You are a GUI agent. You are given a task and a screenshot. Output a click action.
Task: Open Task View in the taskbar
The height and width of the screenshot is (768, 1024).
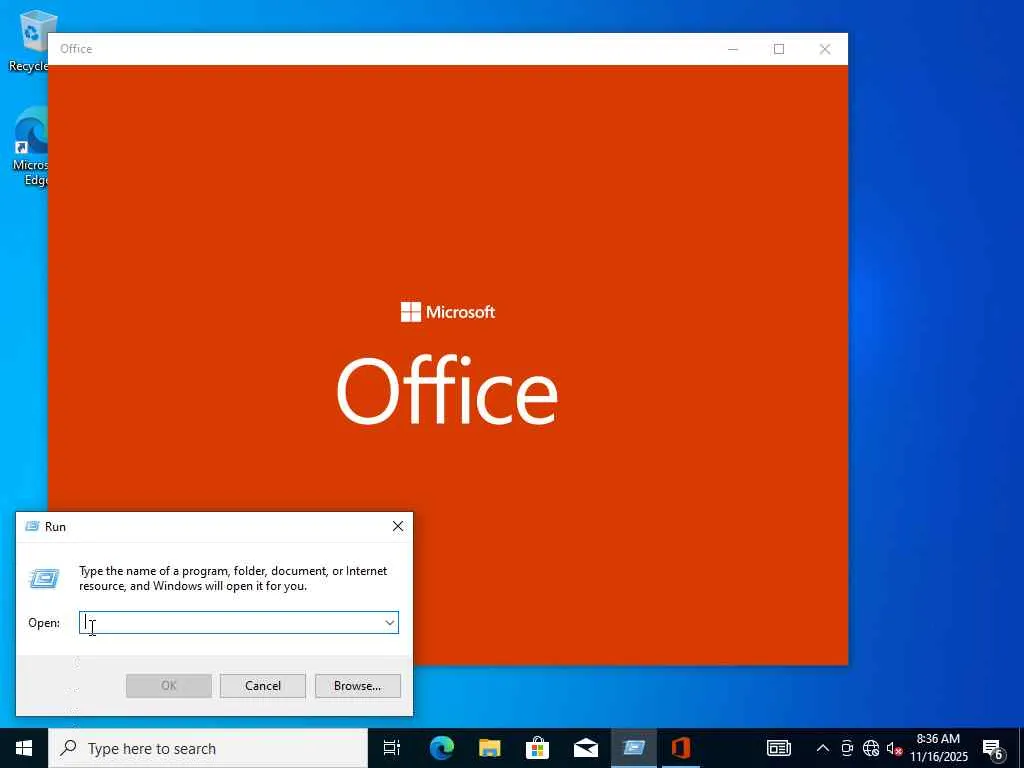tap(392, 748)
